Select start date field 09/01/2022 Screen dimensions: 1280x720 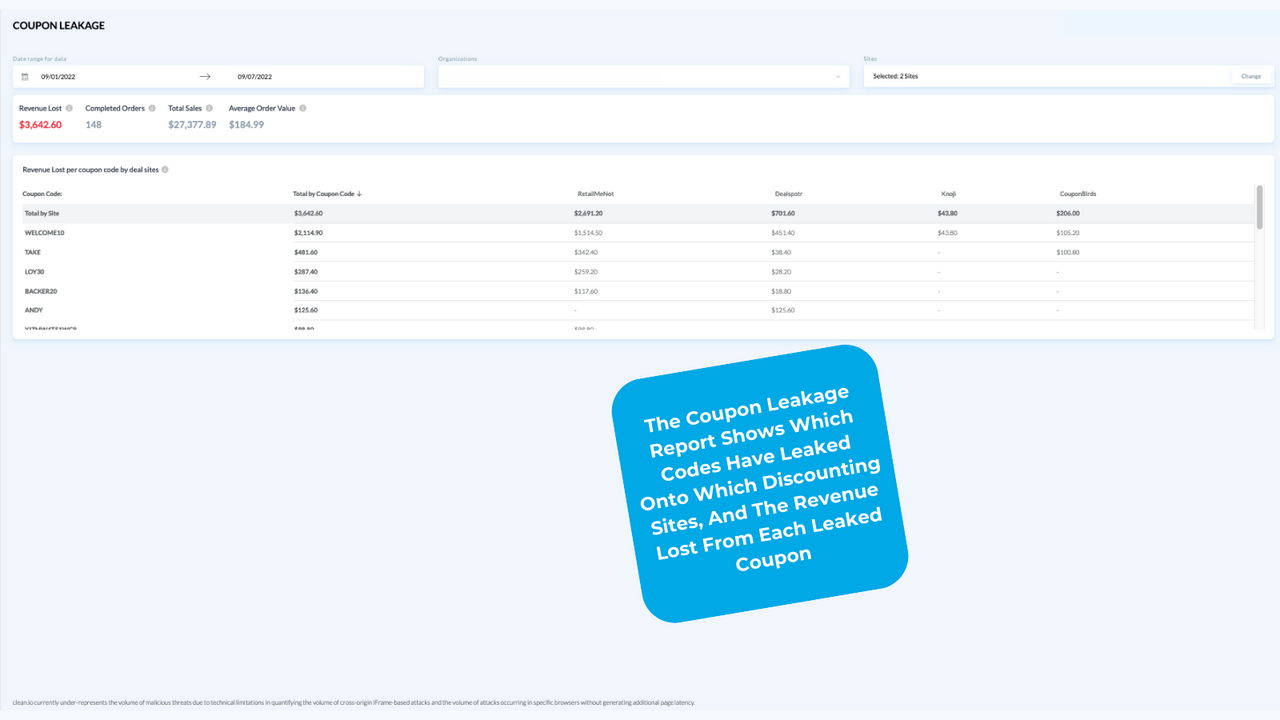pyautogui.click(x=59, y=76)
